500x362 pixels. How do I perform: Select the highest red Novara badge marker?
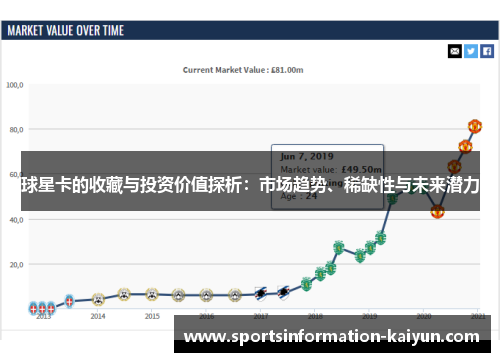69,301
